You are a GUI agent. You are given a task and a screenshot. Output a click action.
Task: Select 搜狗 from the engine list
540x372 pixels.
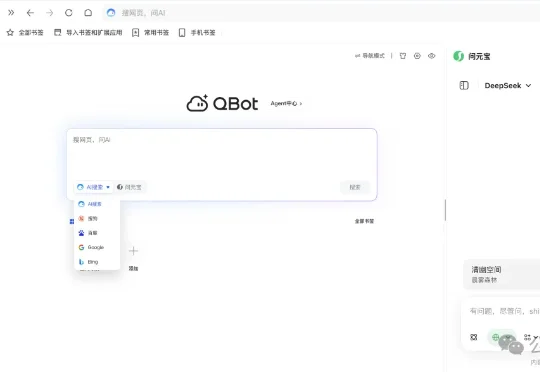(x=97, y=218)
